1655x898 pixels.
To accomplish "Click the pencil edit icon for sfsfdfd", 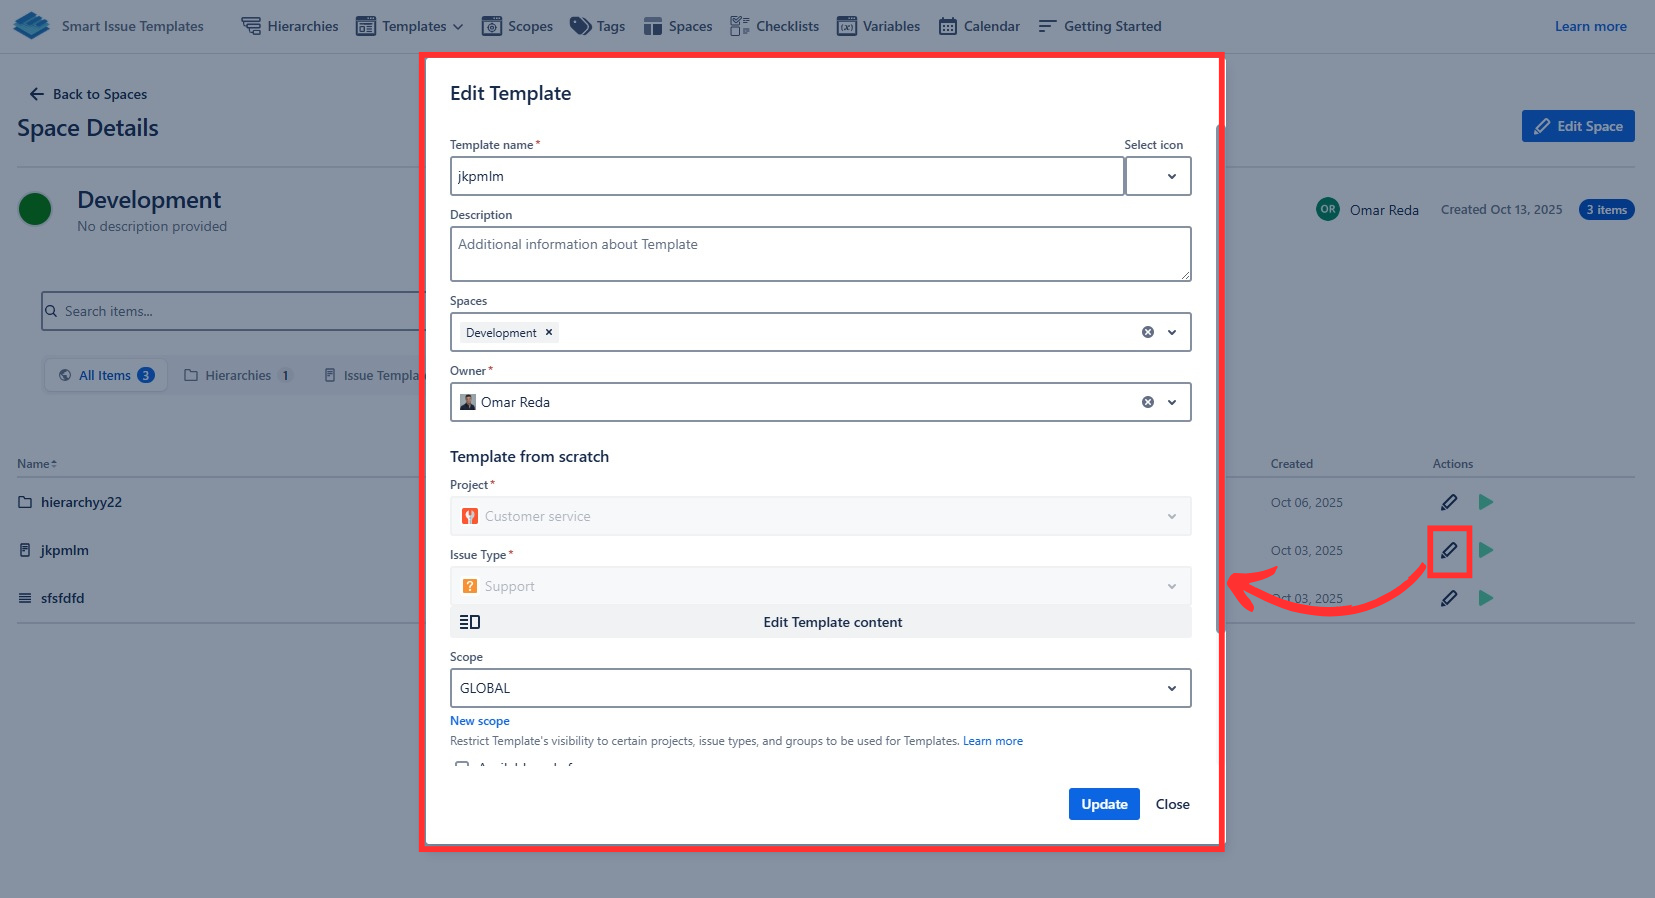I will tap(1448, 599).
